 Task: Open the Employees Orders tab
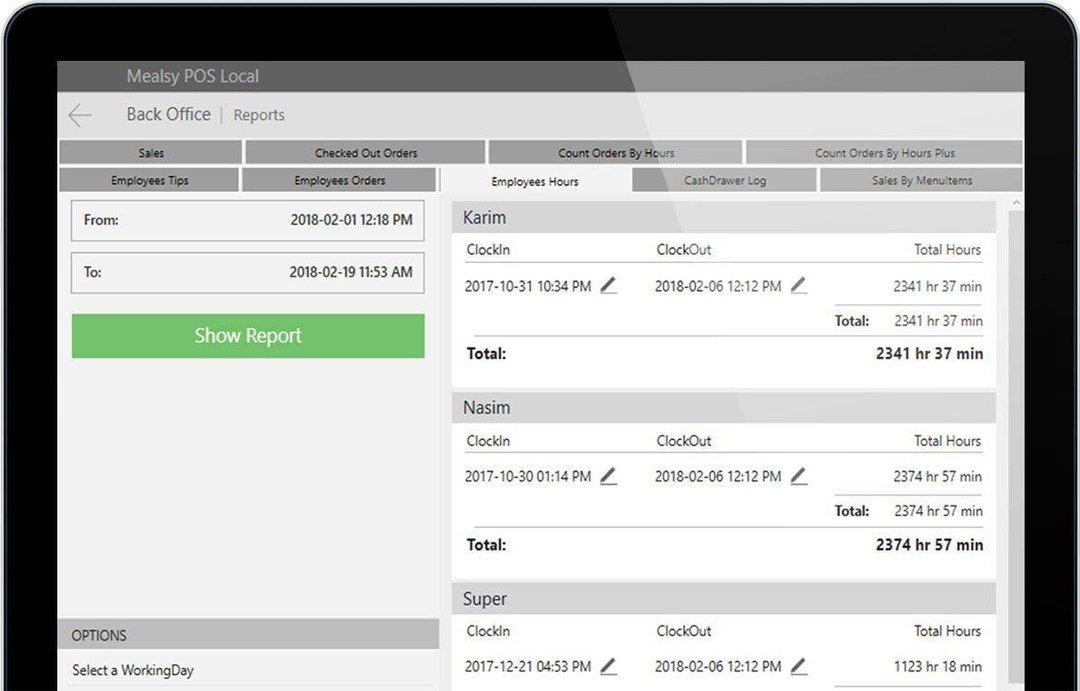(339, 181)
